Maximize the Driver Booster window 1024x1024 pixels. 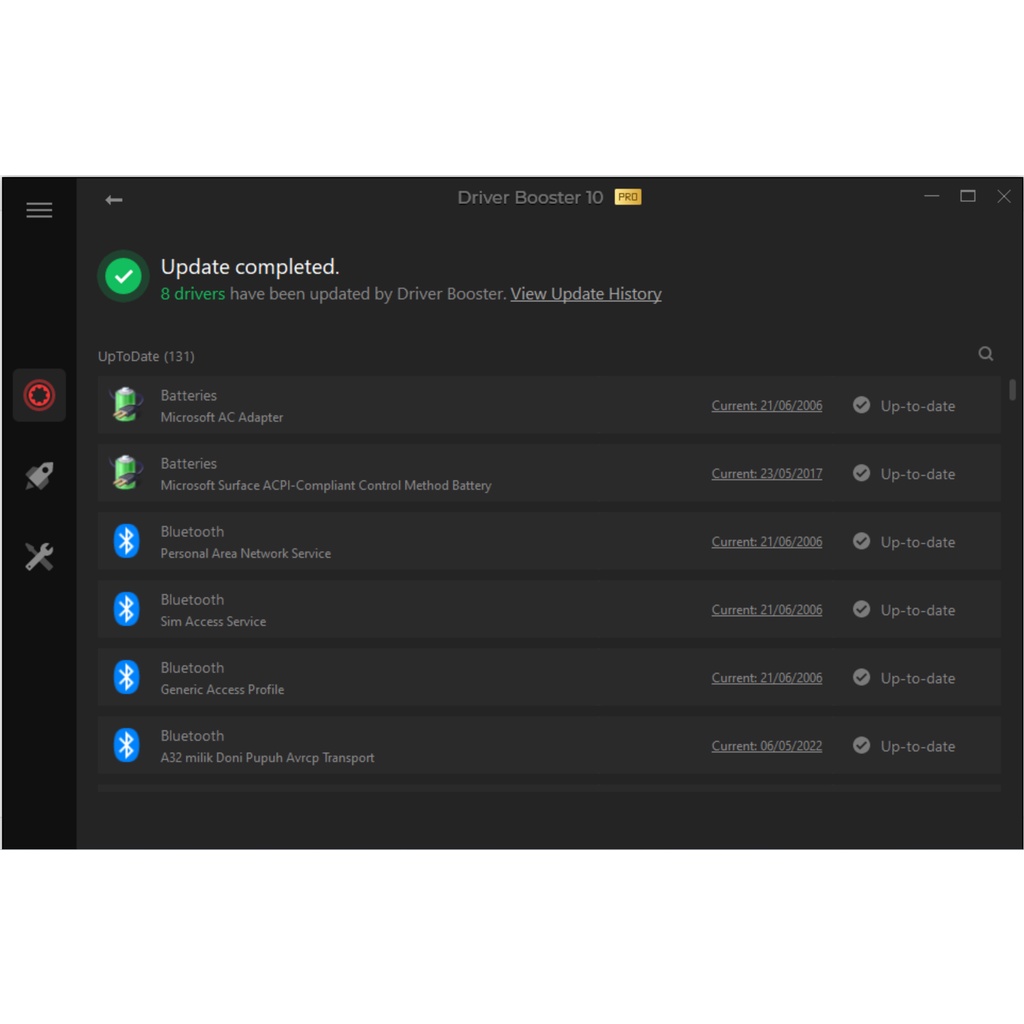coord(968,196)
